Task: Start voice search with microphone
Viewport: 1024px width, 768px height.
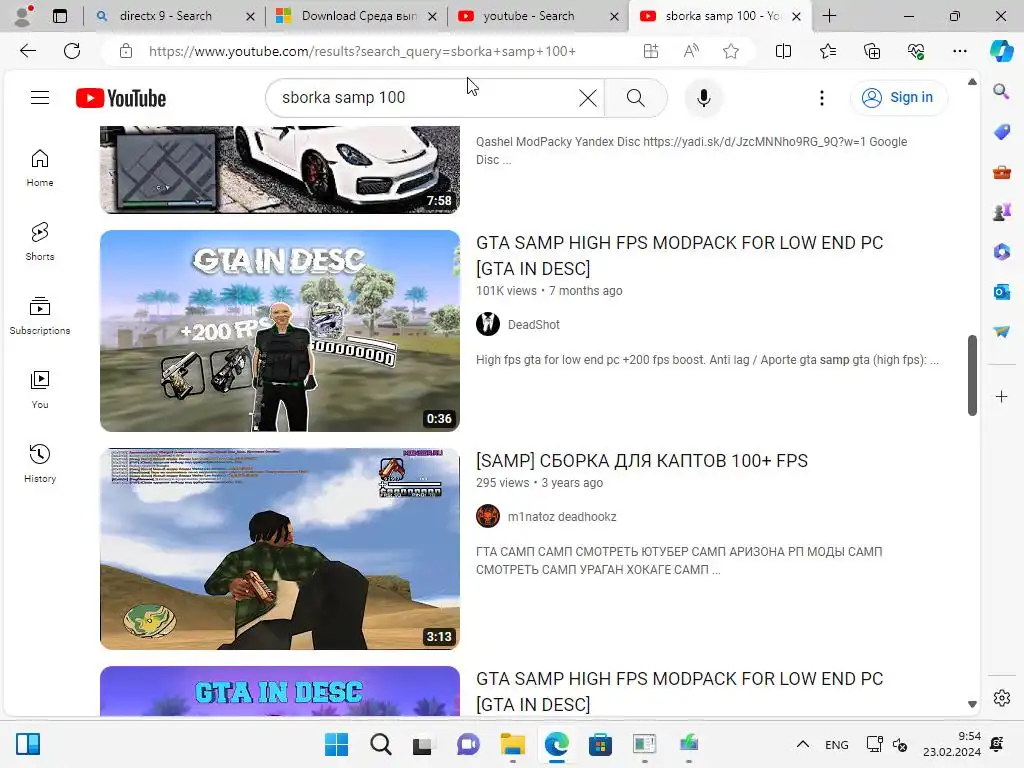Action: point(703,98)
